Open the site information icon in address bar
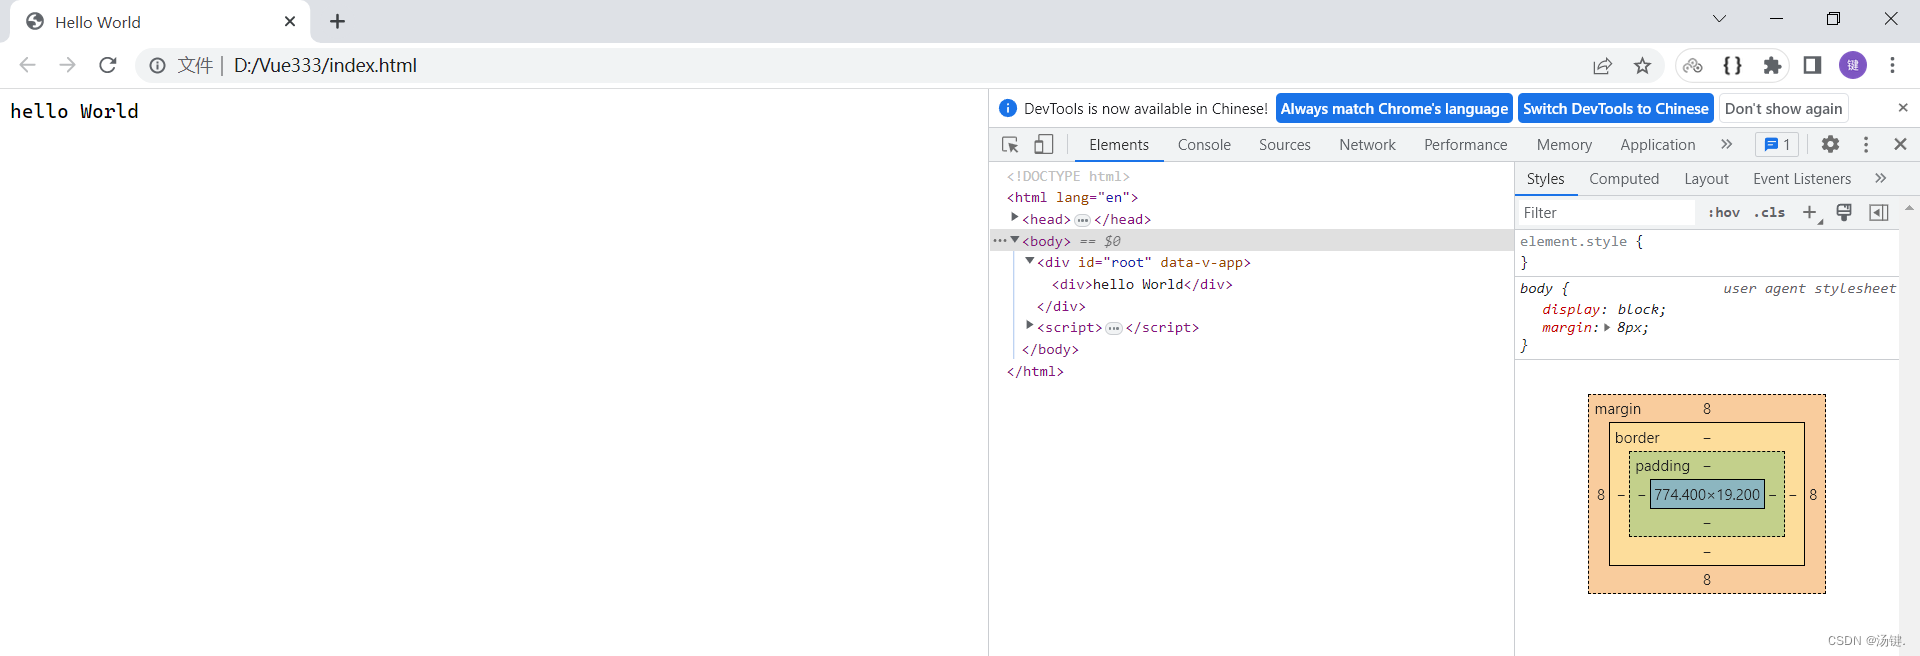Screen dimensions: 1920x656 click(157, 65)
